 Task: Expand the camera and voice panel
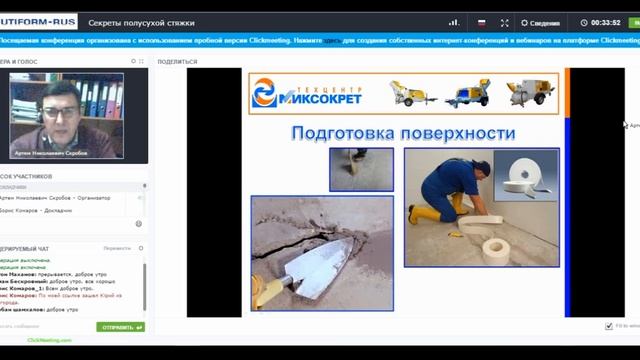pyautogui.click(x=141, y=61)
